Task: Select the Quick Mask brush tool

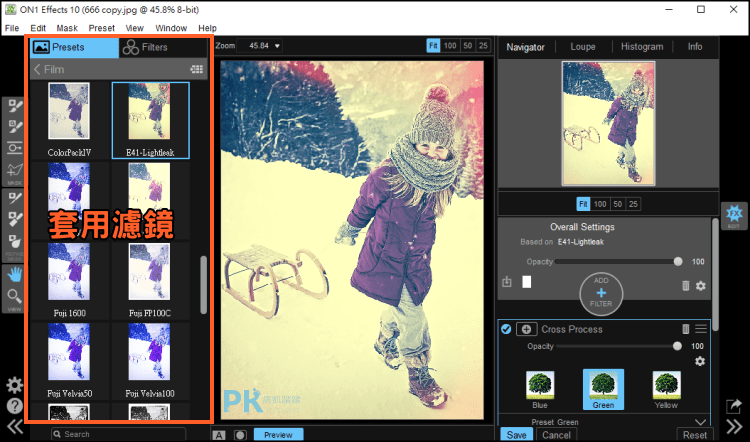Action: coord(14,127)
